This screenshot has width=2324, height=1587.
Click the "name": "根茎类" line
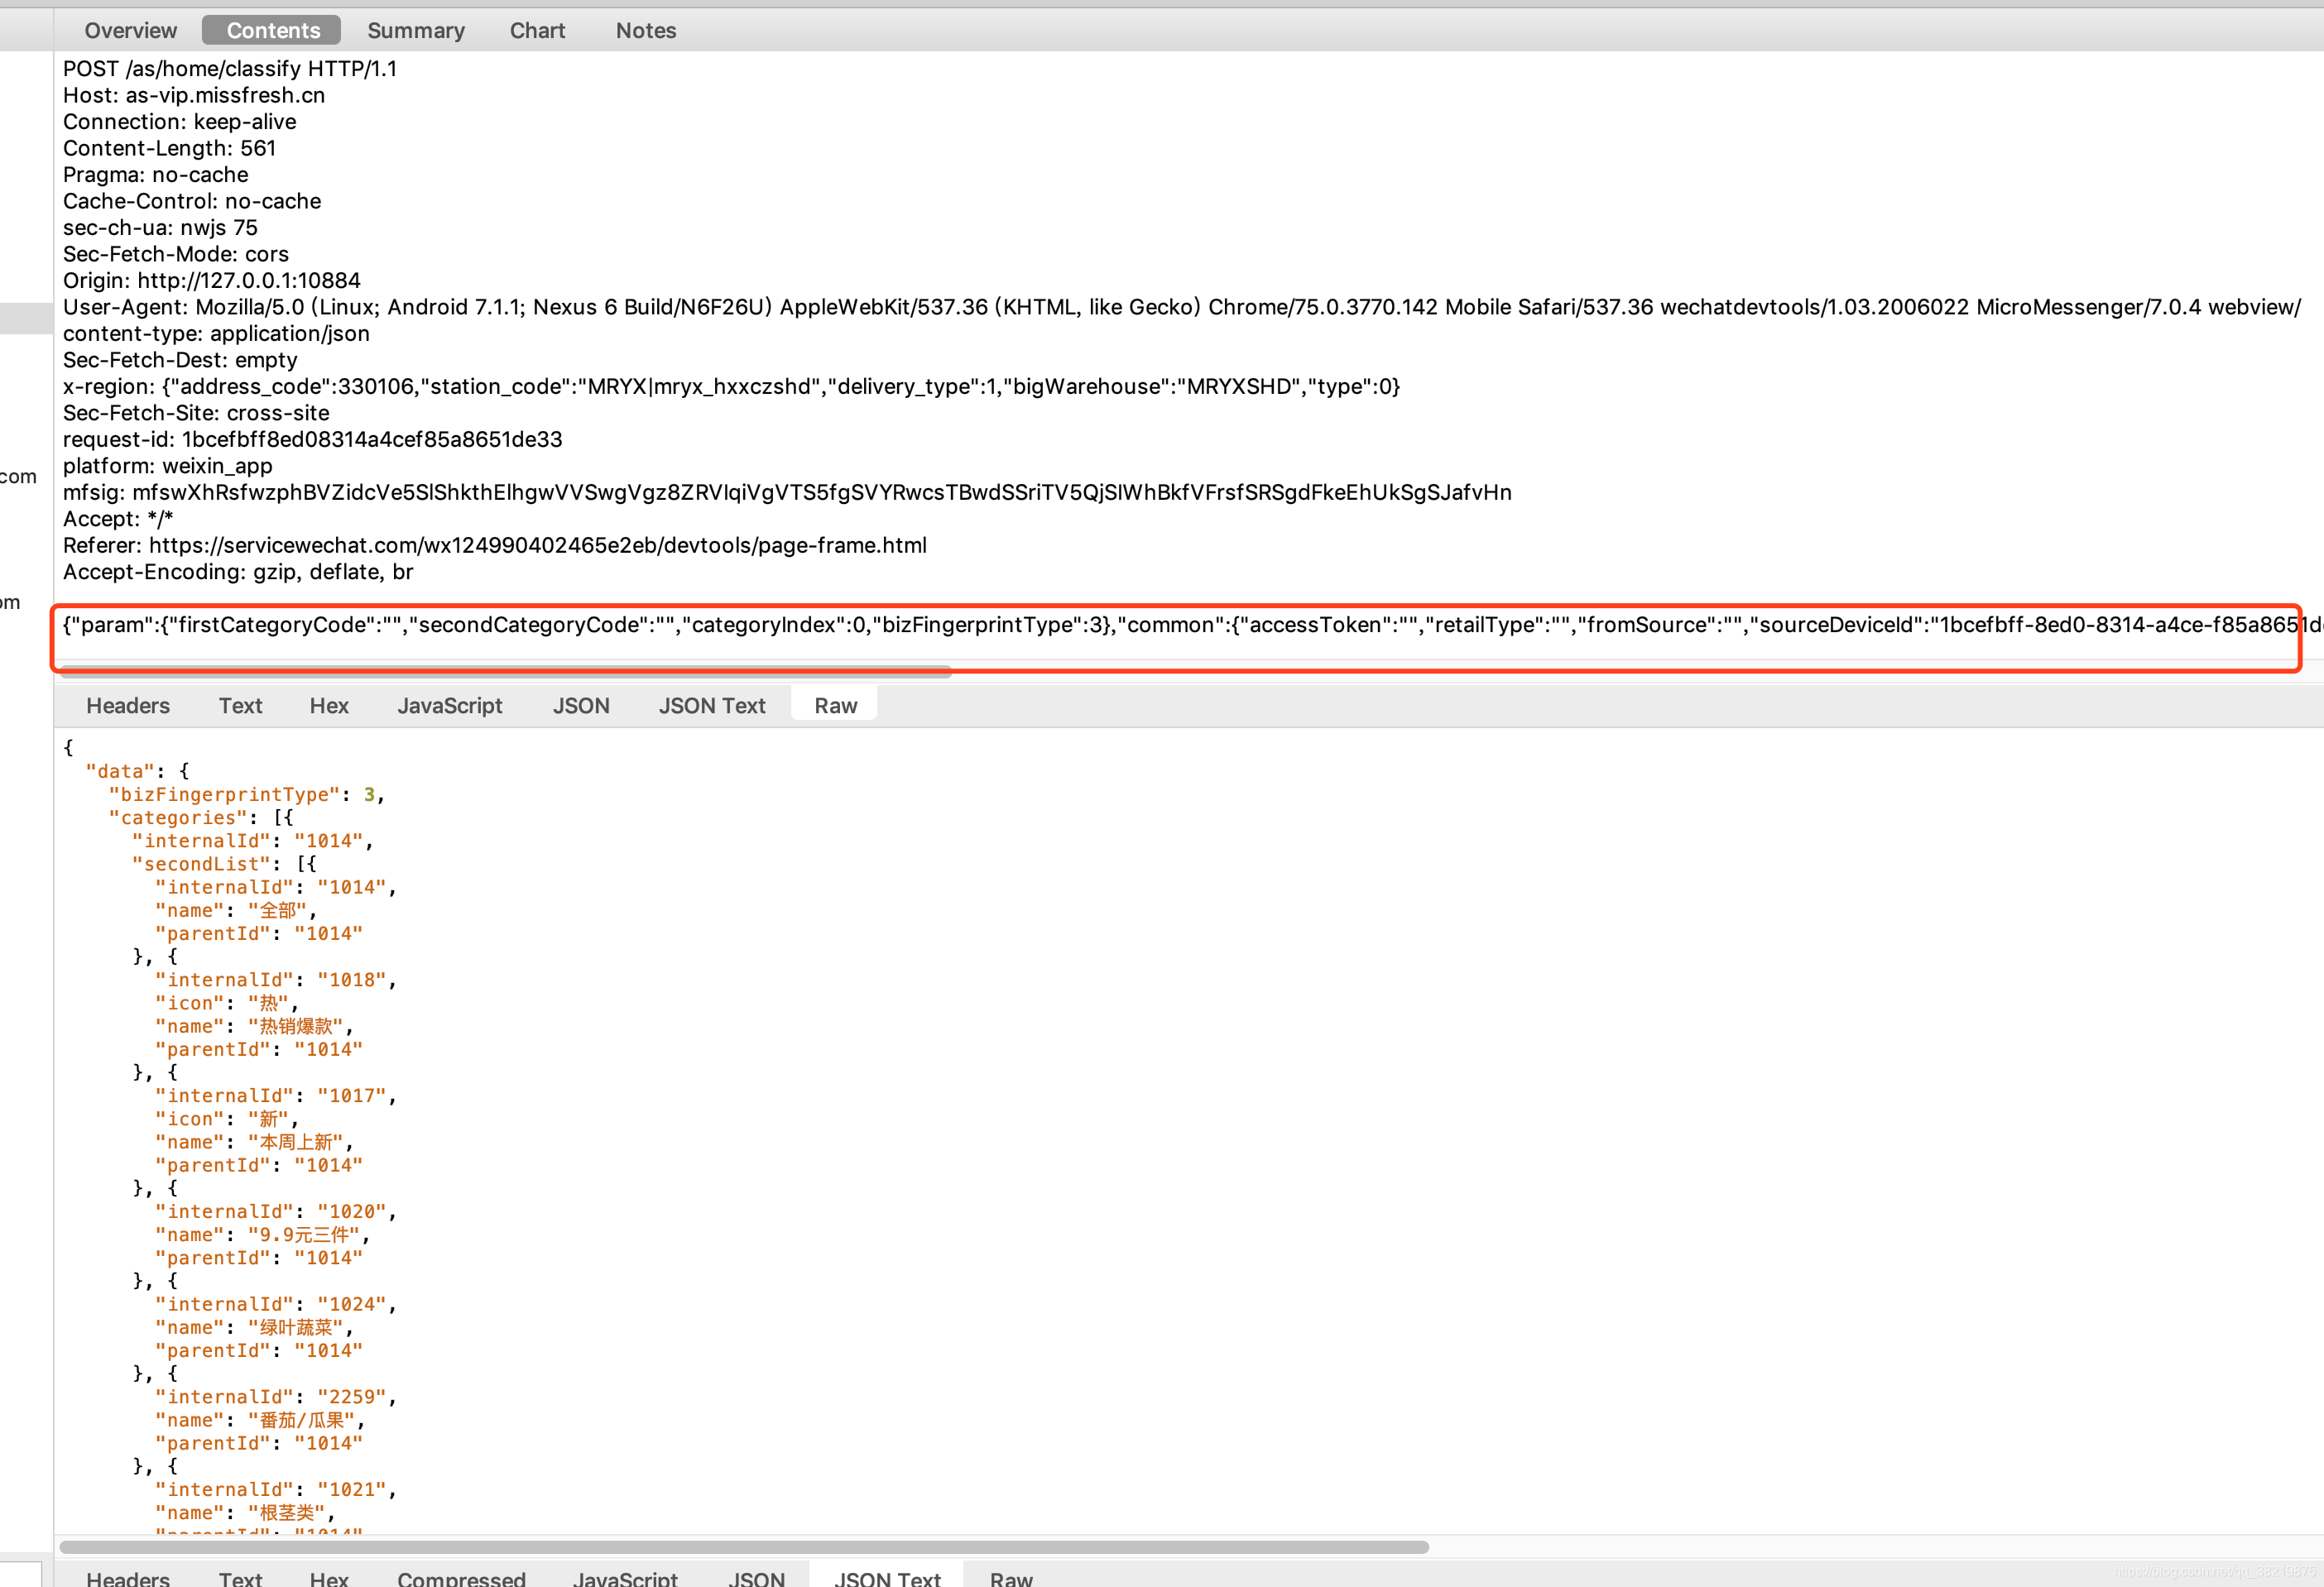click(x=245, y=1512)
